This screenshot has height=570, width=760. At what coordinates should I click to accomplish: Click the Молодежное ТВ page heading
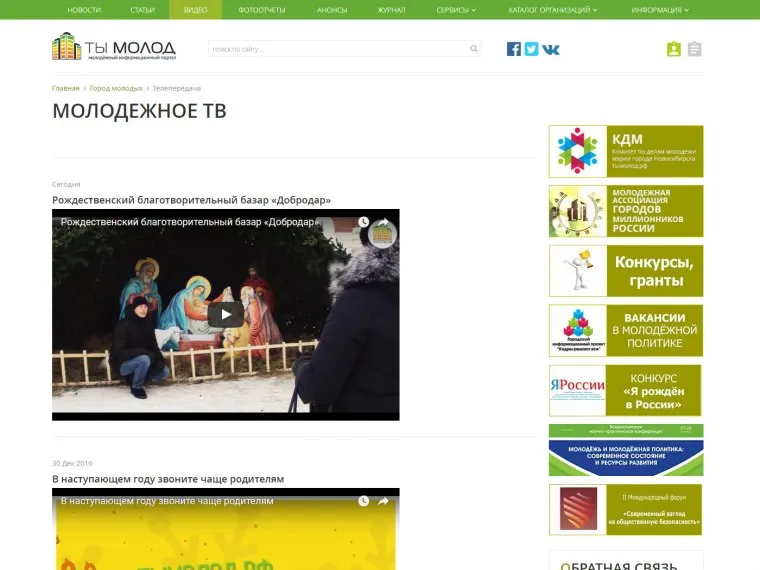click(139, 111)
